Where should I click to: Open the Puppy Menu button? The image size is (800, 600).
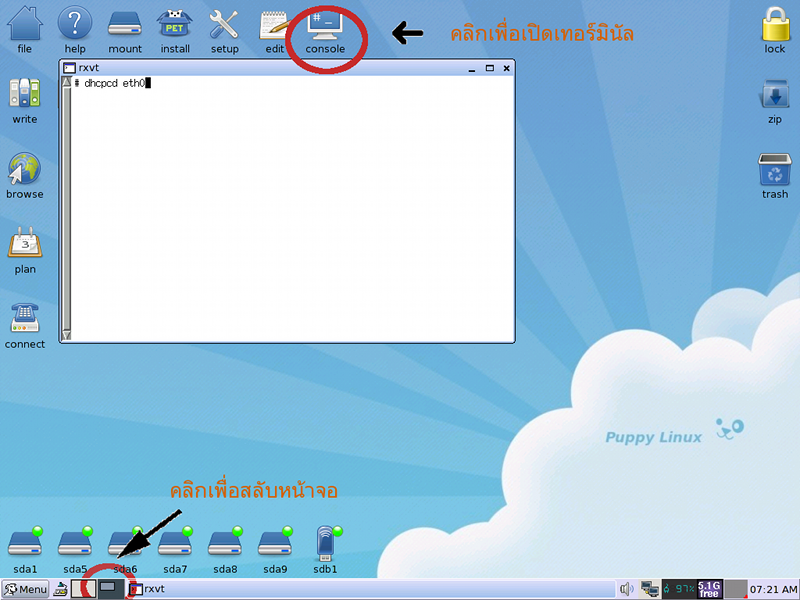pyautogui.click(x=25, y=589)
